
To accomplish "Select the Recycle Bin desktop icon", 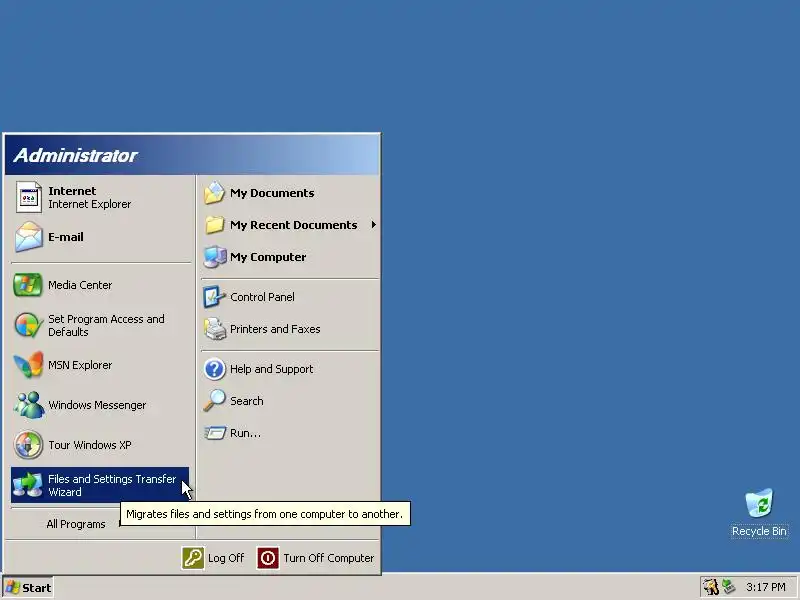I will (x=759, y=504).
